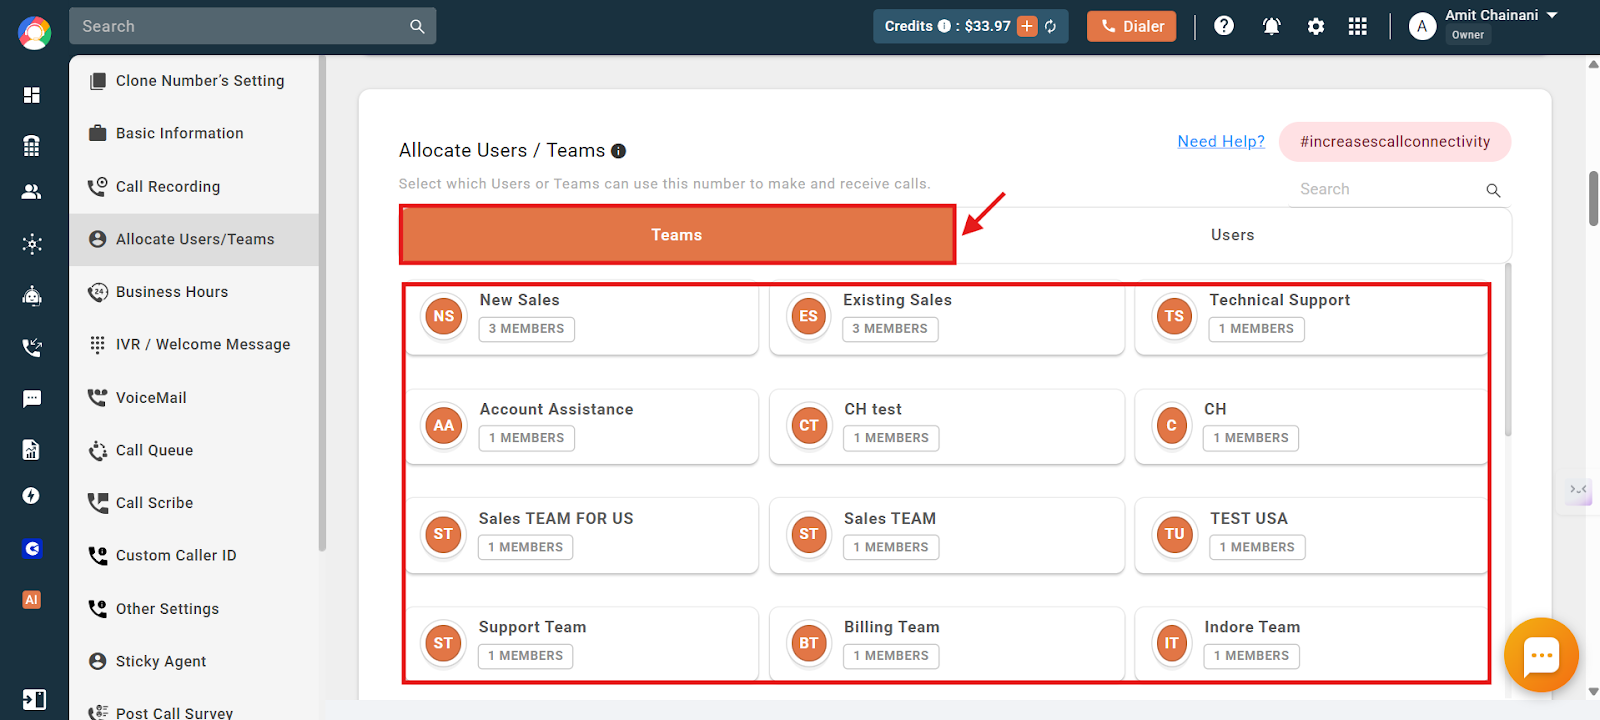The image size is (1600, 720).
Task: Click the Need Help? link
Action: (1221, 142)
